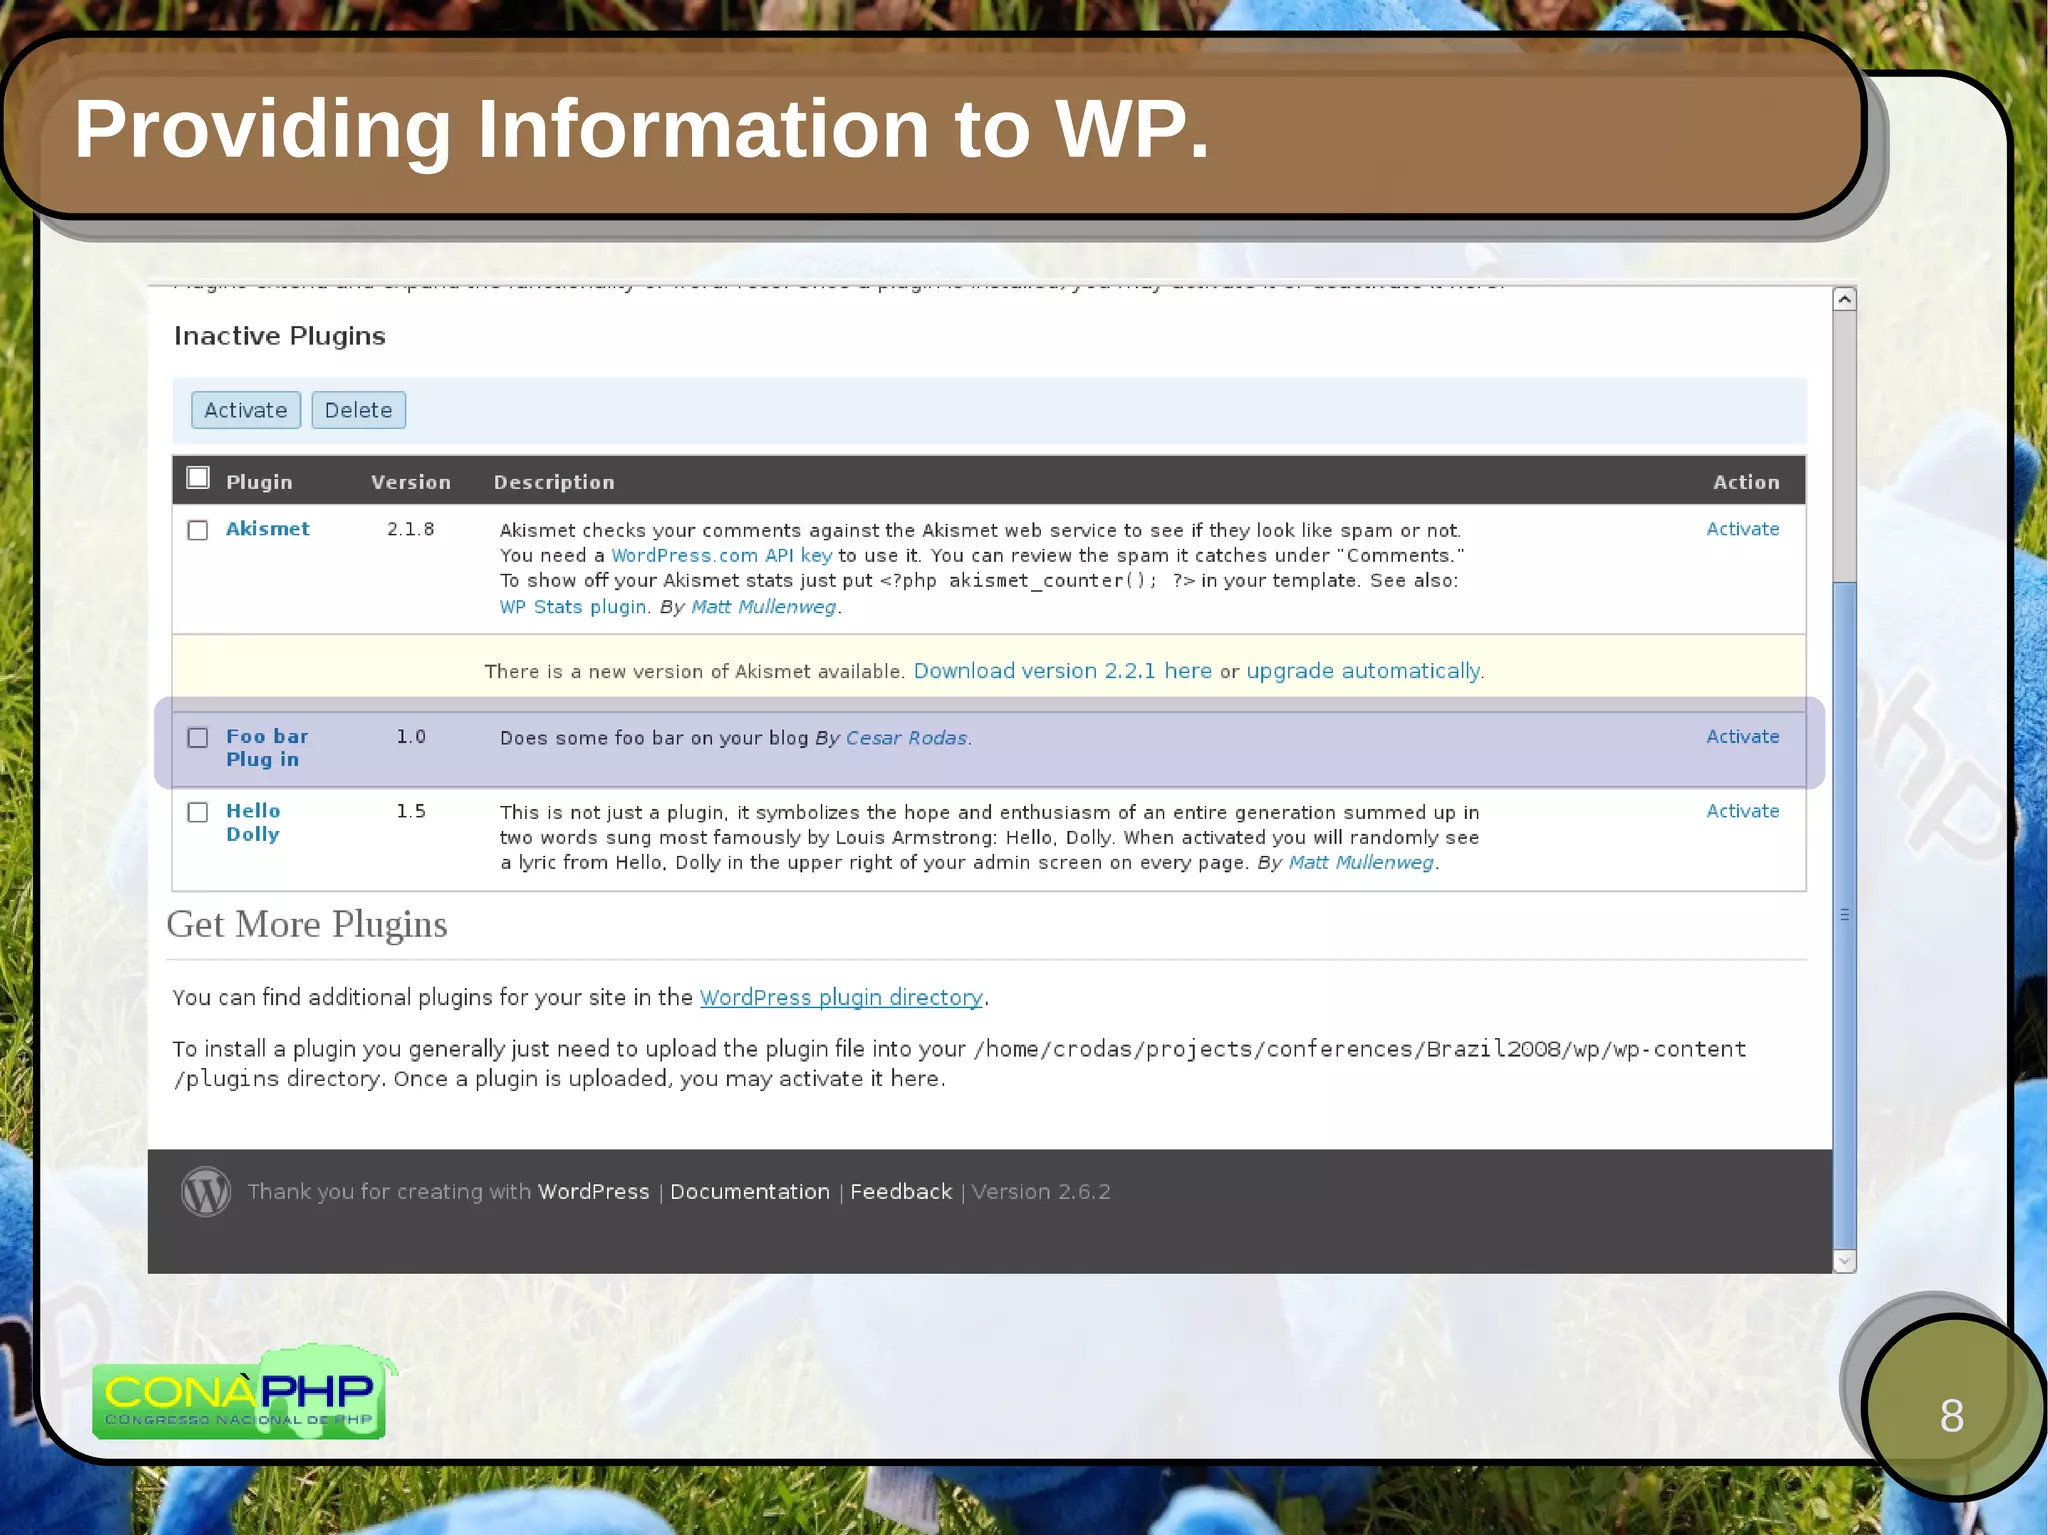
Task: Open the WordPress.com API key link
Action: (722, 555)
